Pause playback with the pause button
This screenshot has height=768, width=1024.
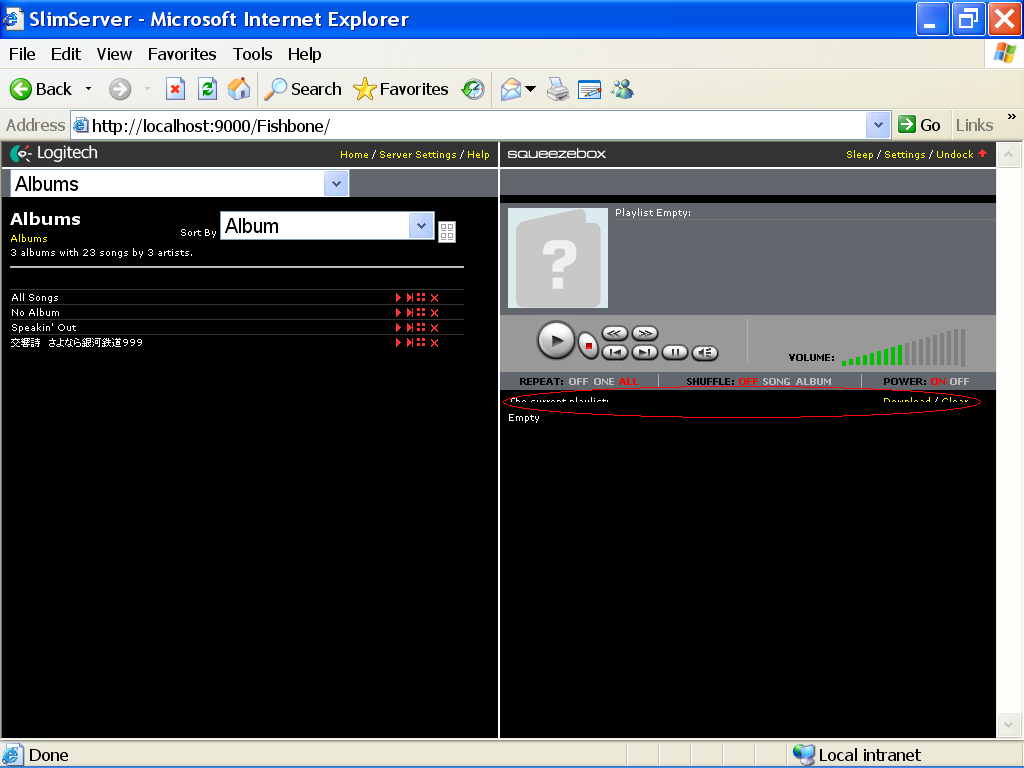(675, 352)
